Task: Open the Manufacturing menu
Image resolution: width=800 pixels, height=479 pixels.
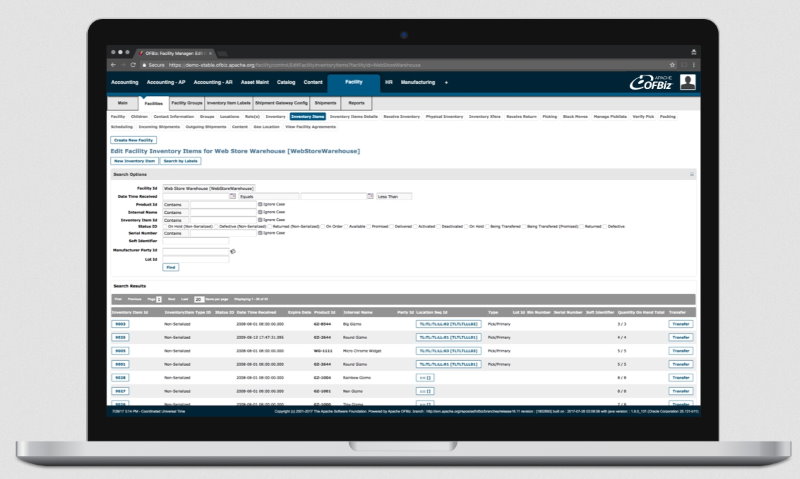Action: [x=418, y=81]
